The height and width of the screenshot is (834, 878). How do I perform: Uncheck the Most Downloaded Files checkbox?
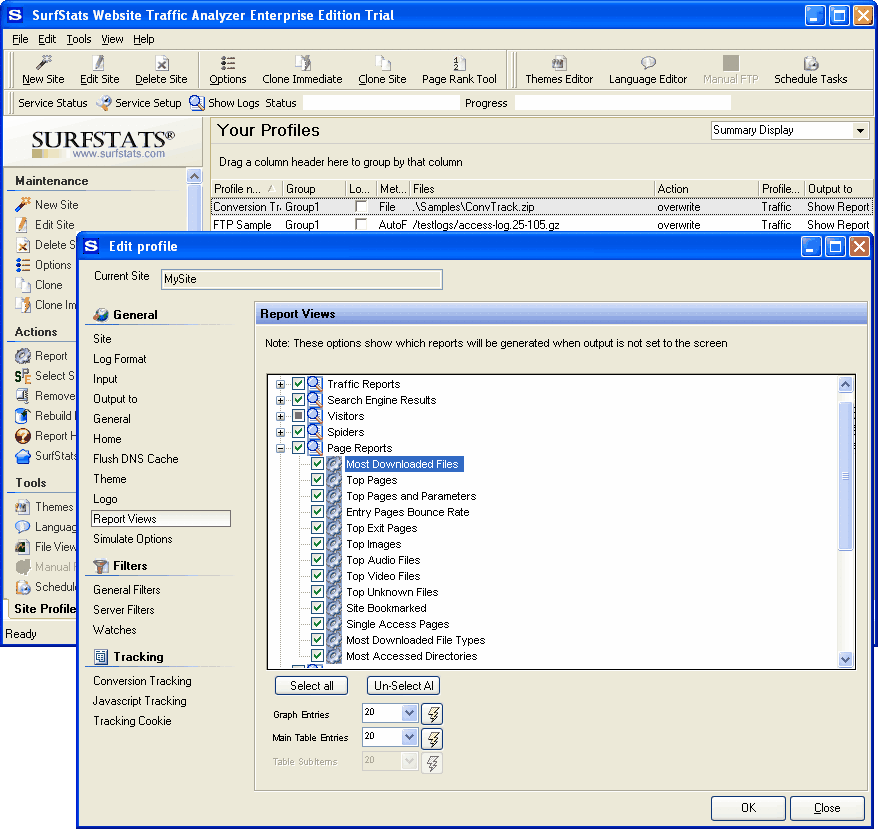(317, 464)
